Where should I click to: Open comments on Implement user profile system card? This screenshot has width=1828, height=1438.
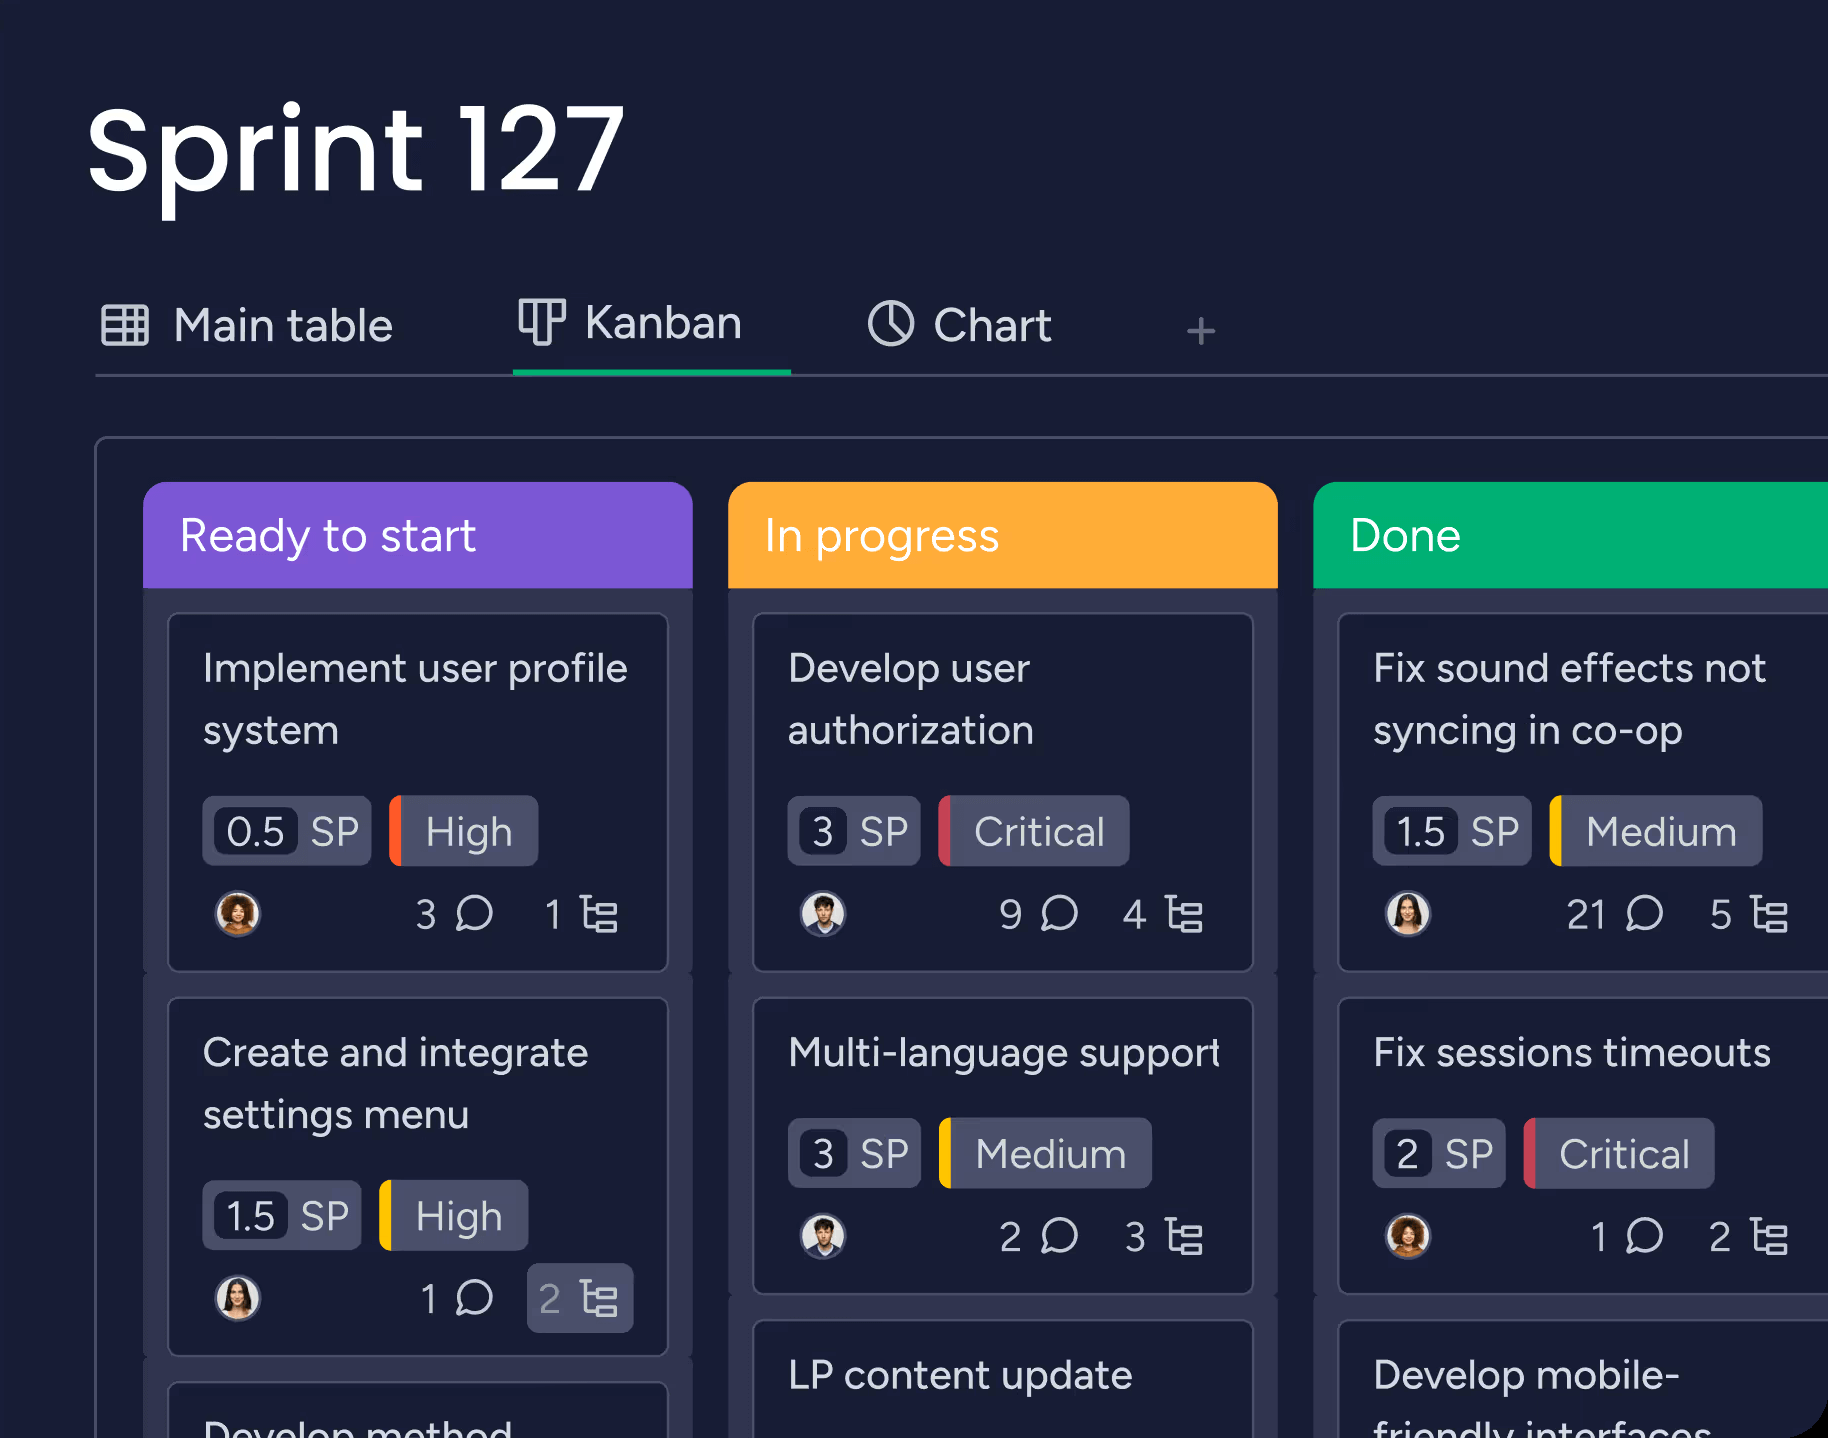tap(473, 913)
